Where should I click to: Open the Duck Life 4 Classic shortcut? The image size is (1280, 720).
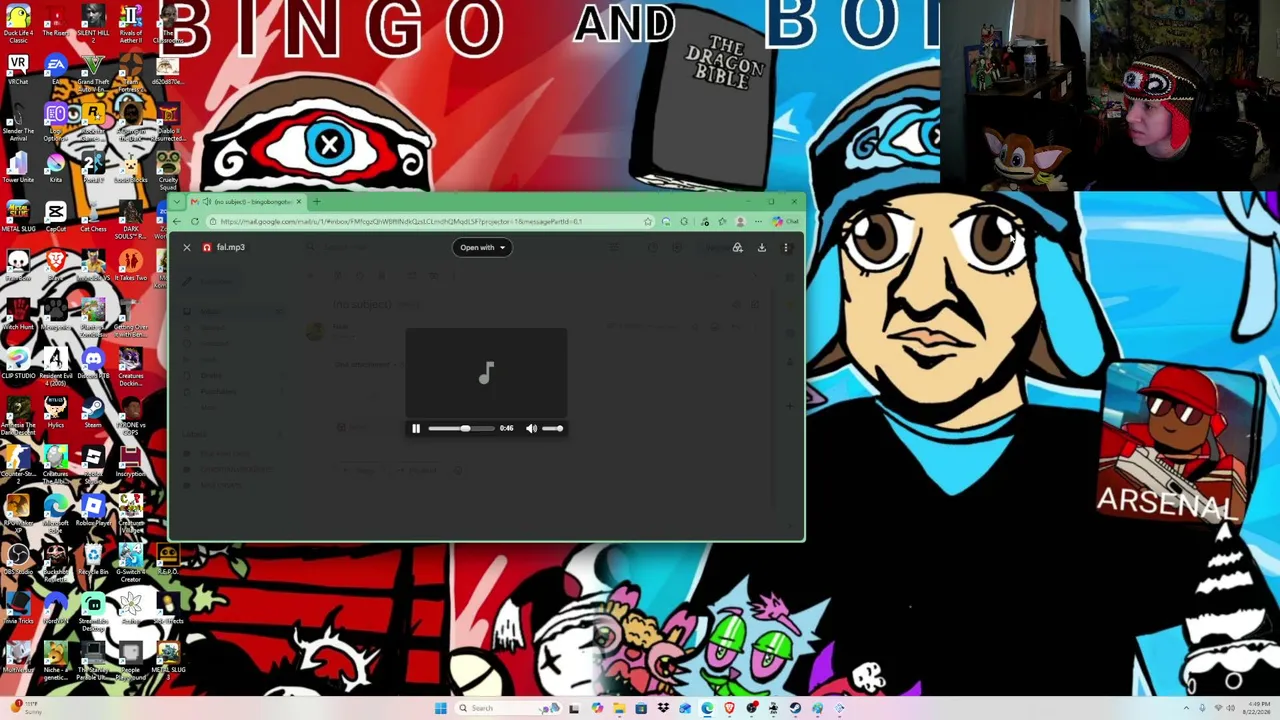click(x=18, y=24)
